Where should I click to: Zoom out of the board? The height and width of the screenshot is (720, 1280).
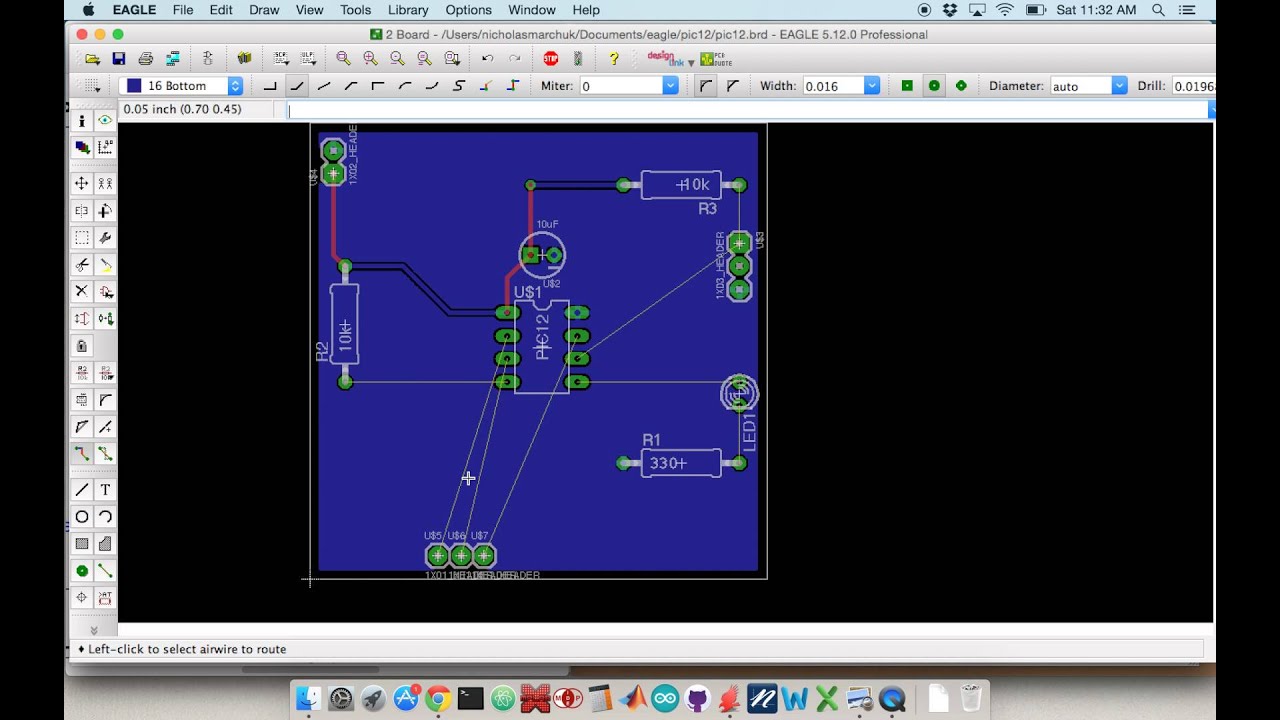click(x=397, y=59)
